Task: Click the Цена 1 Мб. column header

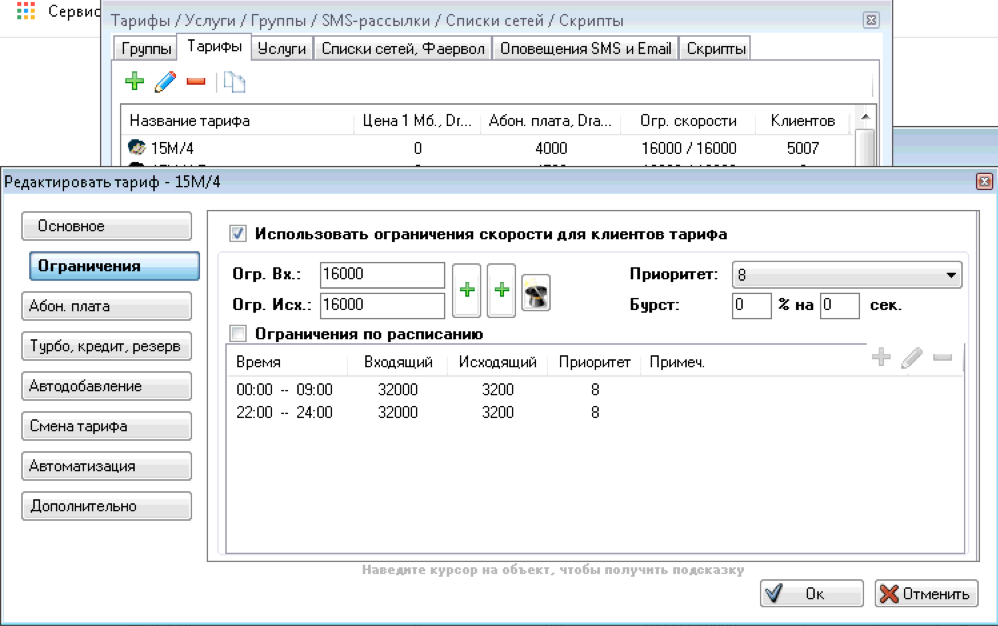Action: click(417, 121)
